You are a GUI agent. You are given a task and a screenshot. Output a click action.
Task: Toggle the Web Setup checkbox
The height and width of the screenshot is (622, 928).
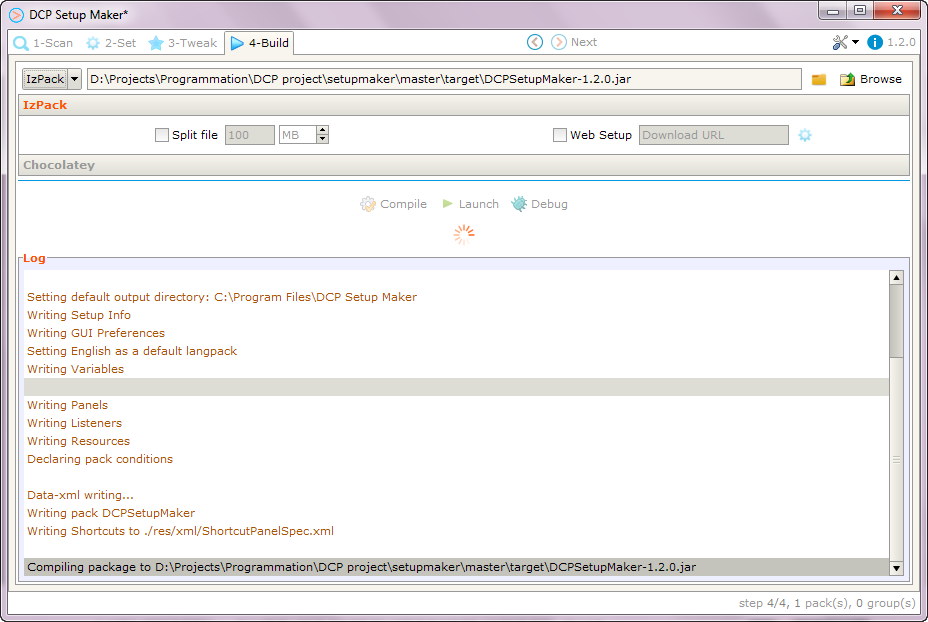[560, 135]
